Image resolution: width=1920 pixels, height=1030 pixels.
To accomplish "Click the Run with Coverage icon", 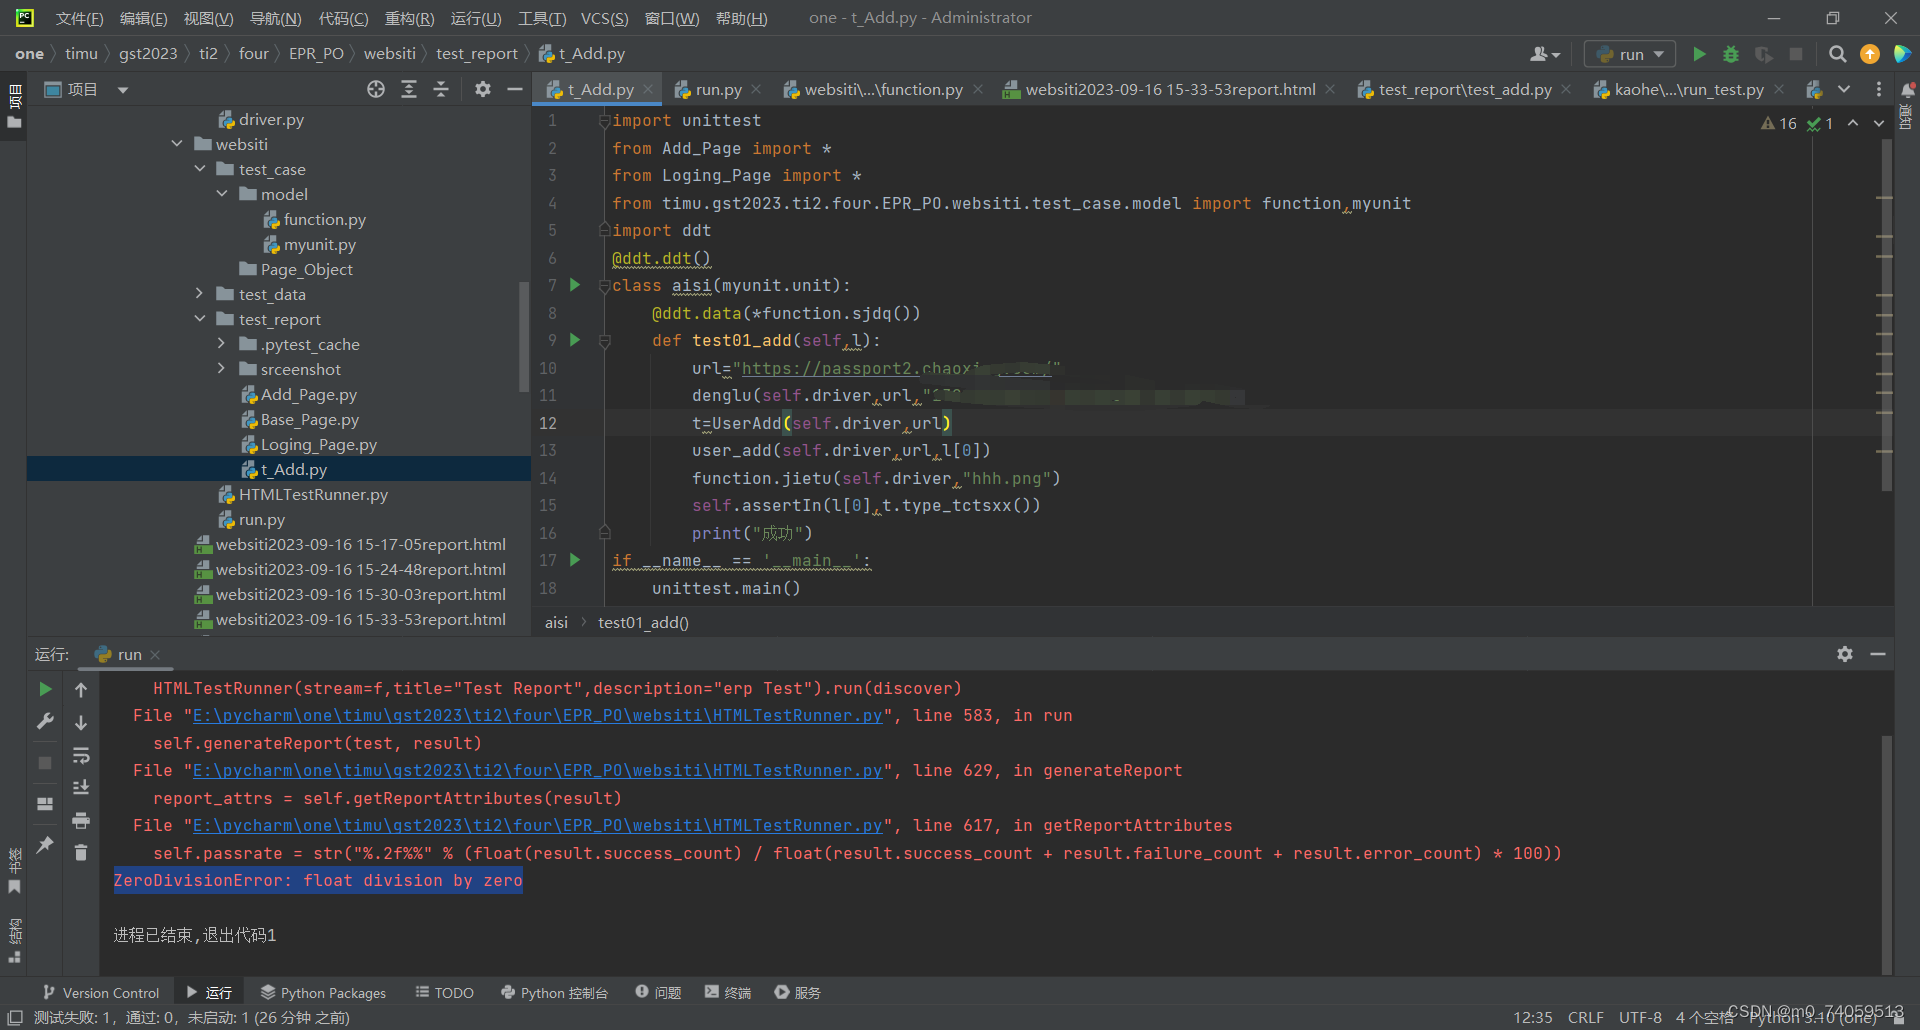I will coord(1764,54).
